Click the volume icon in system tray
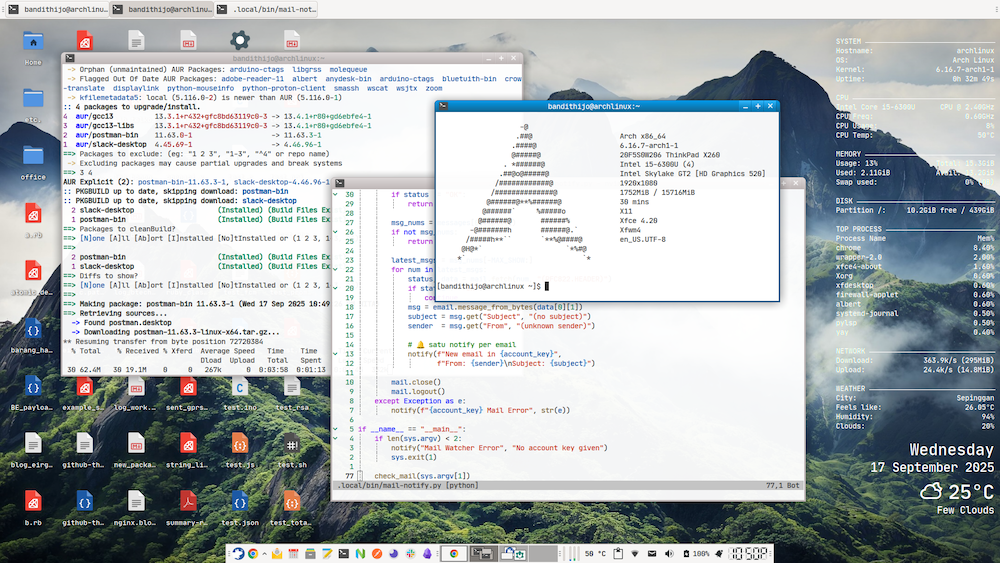The image size is (1000, 563). 669,553
